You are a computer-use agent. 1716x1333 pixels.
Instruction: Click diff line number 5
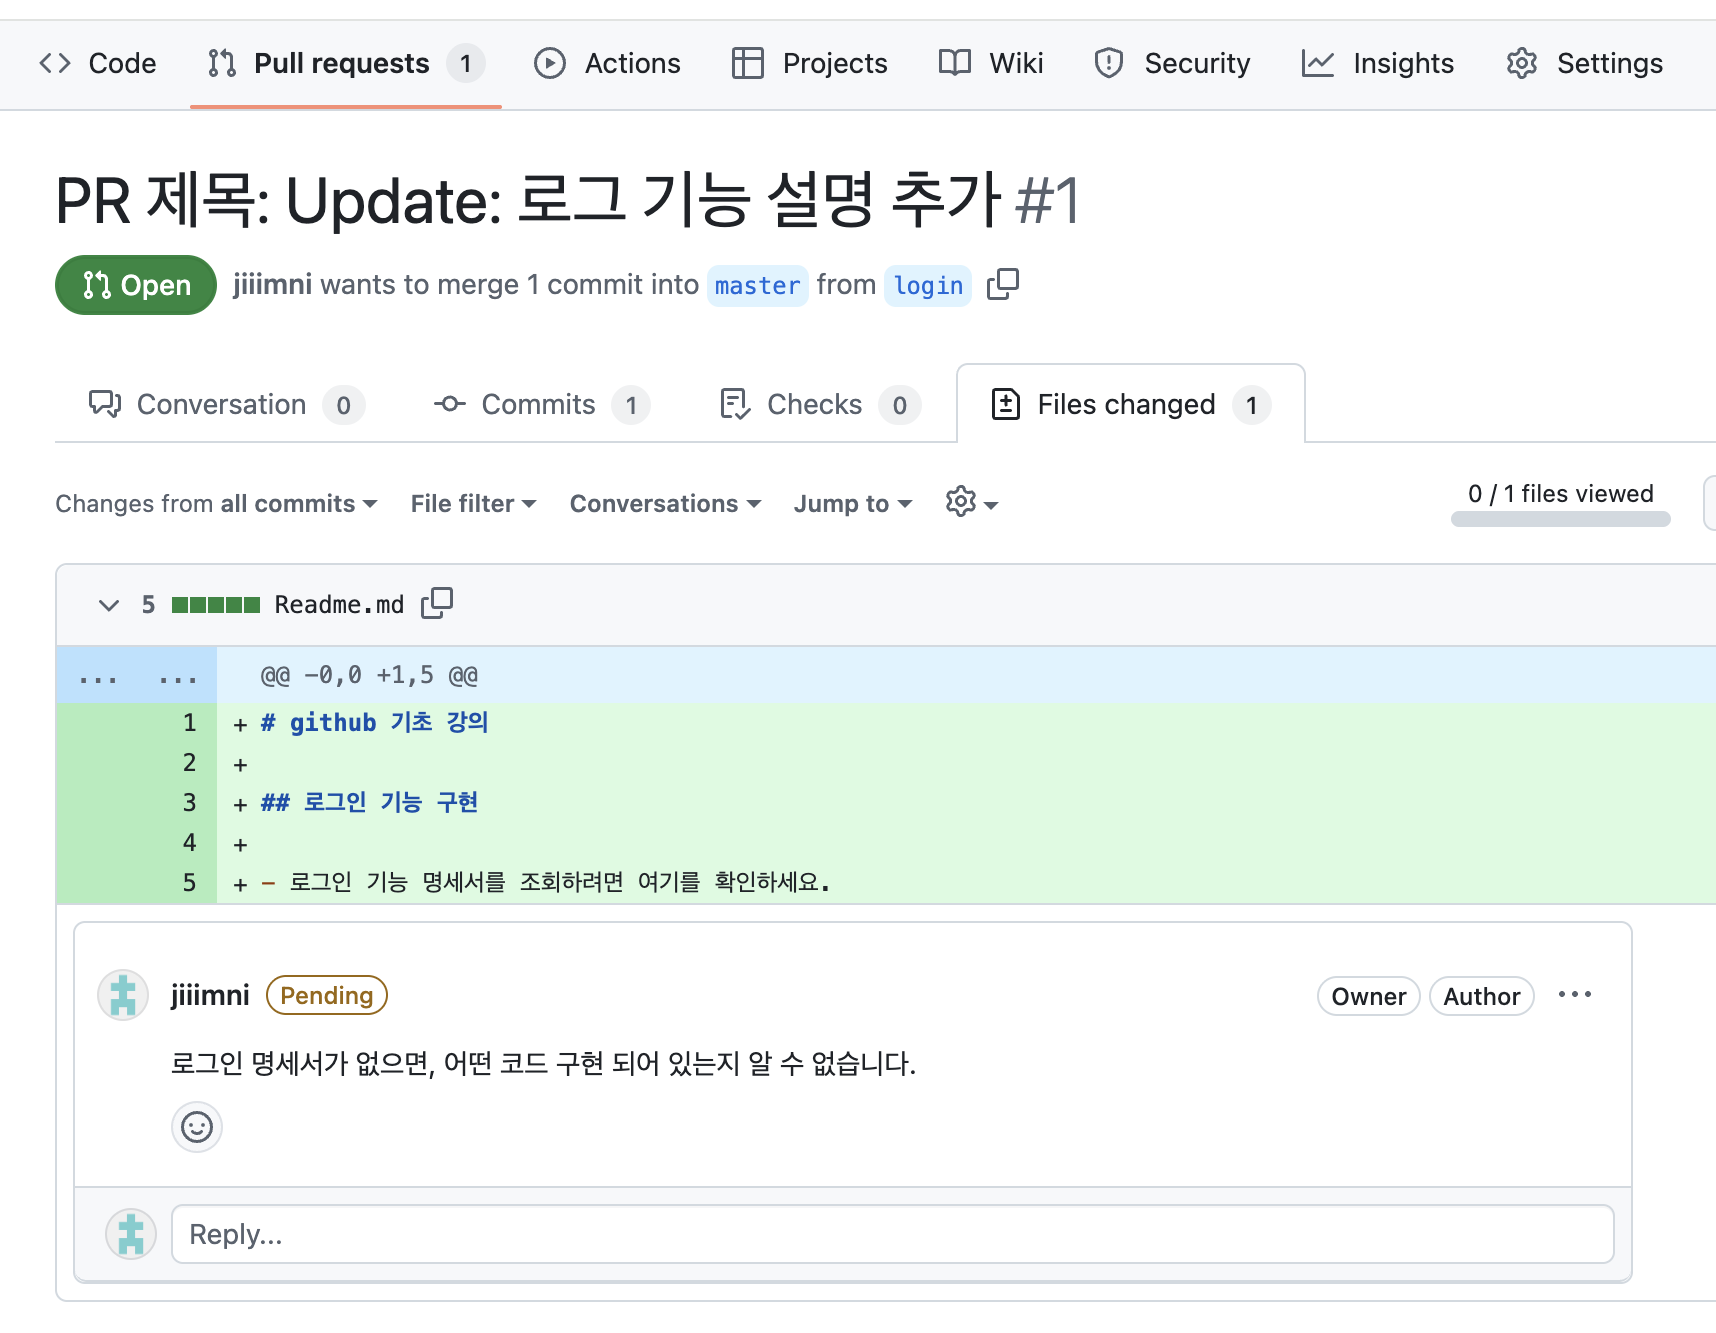189,883
